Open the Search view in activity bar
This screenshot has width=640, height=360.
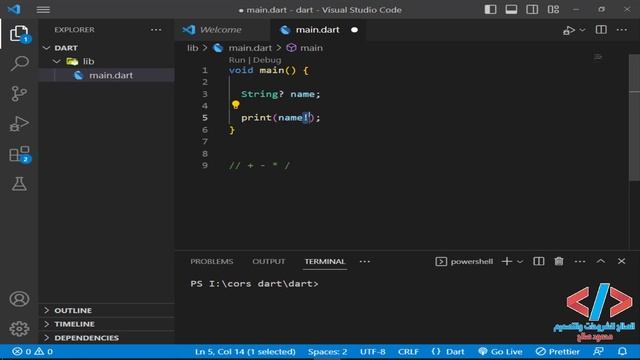click(x=19, y=63)
